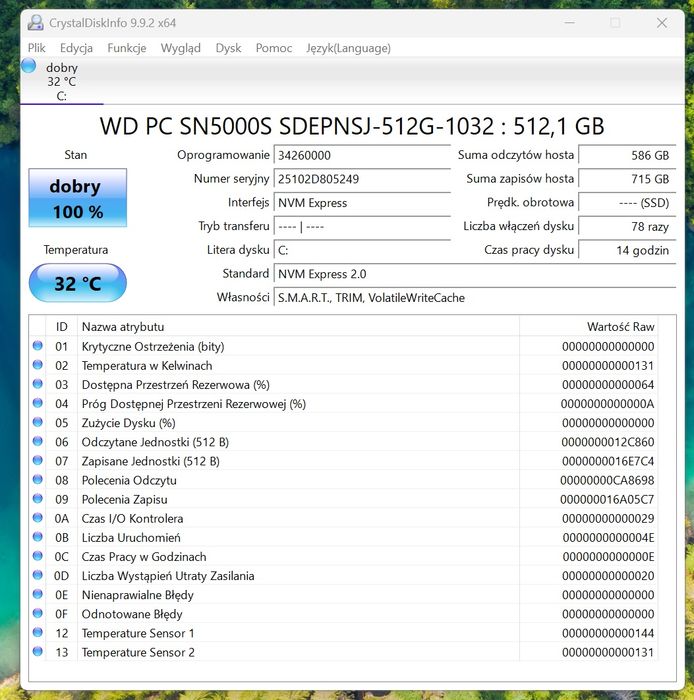This screenshot has height=700, width=694.
Task: Click the power on hours 14 godzin
Action: tap(627, 250)
